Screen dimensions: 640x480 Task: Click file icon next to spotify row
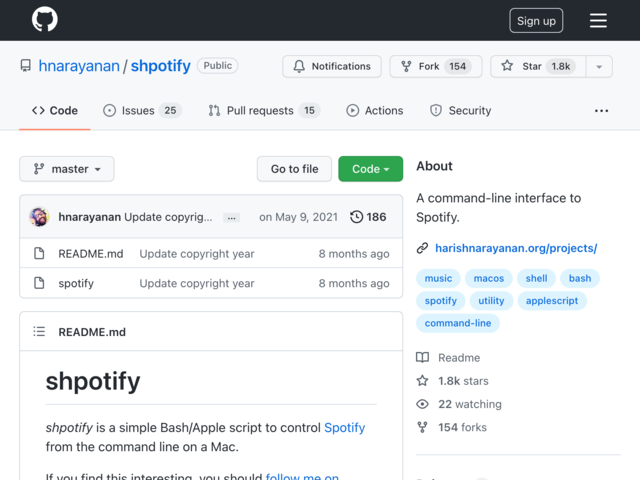point(39,283)
